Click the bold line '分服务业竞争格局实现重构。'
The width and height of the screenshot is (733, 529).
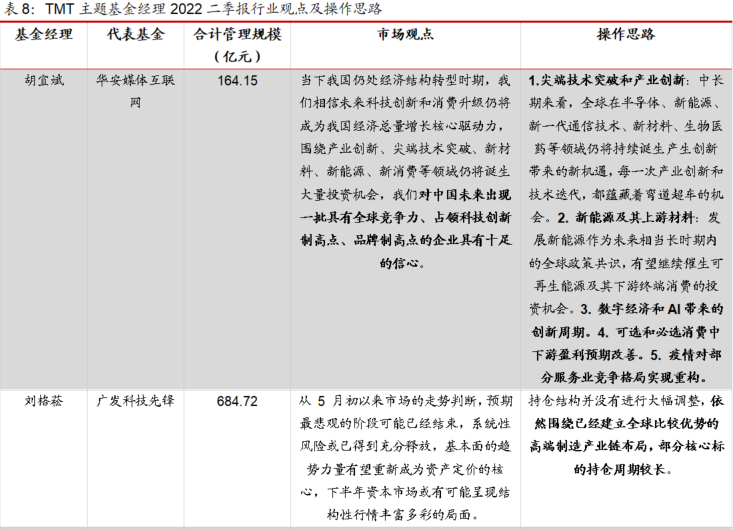[x=626, y=377]
